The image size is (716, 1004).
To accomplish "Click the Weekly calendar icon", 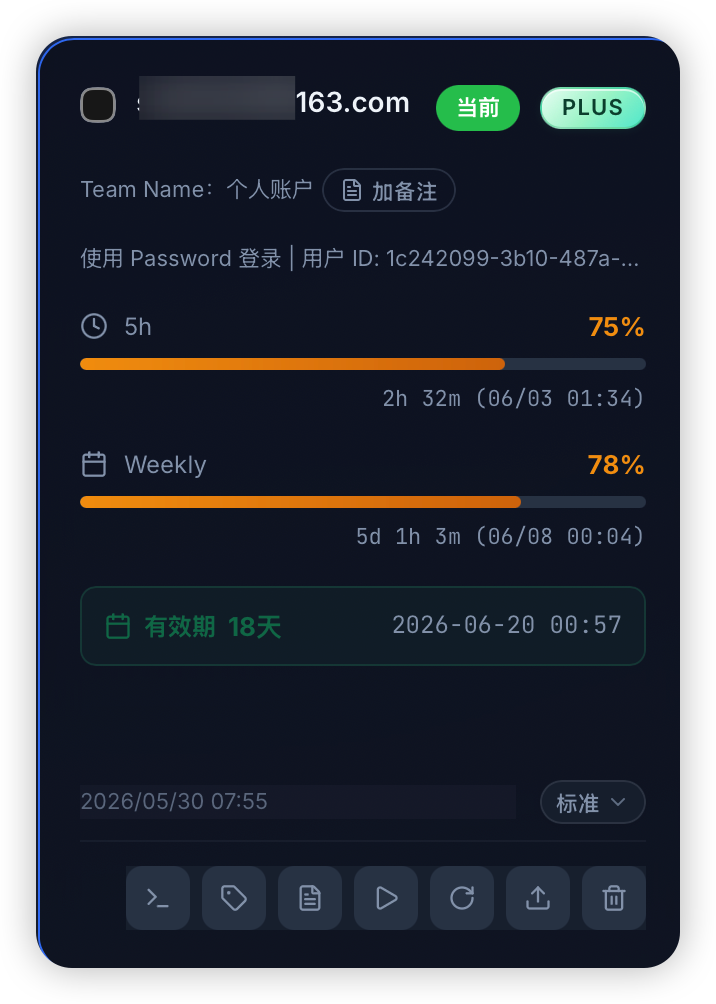I will 94,464.
